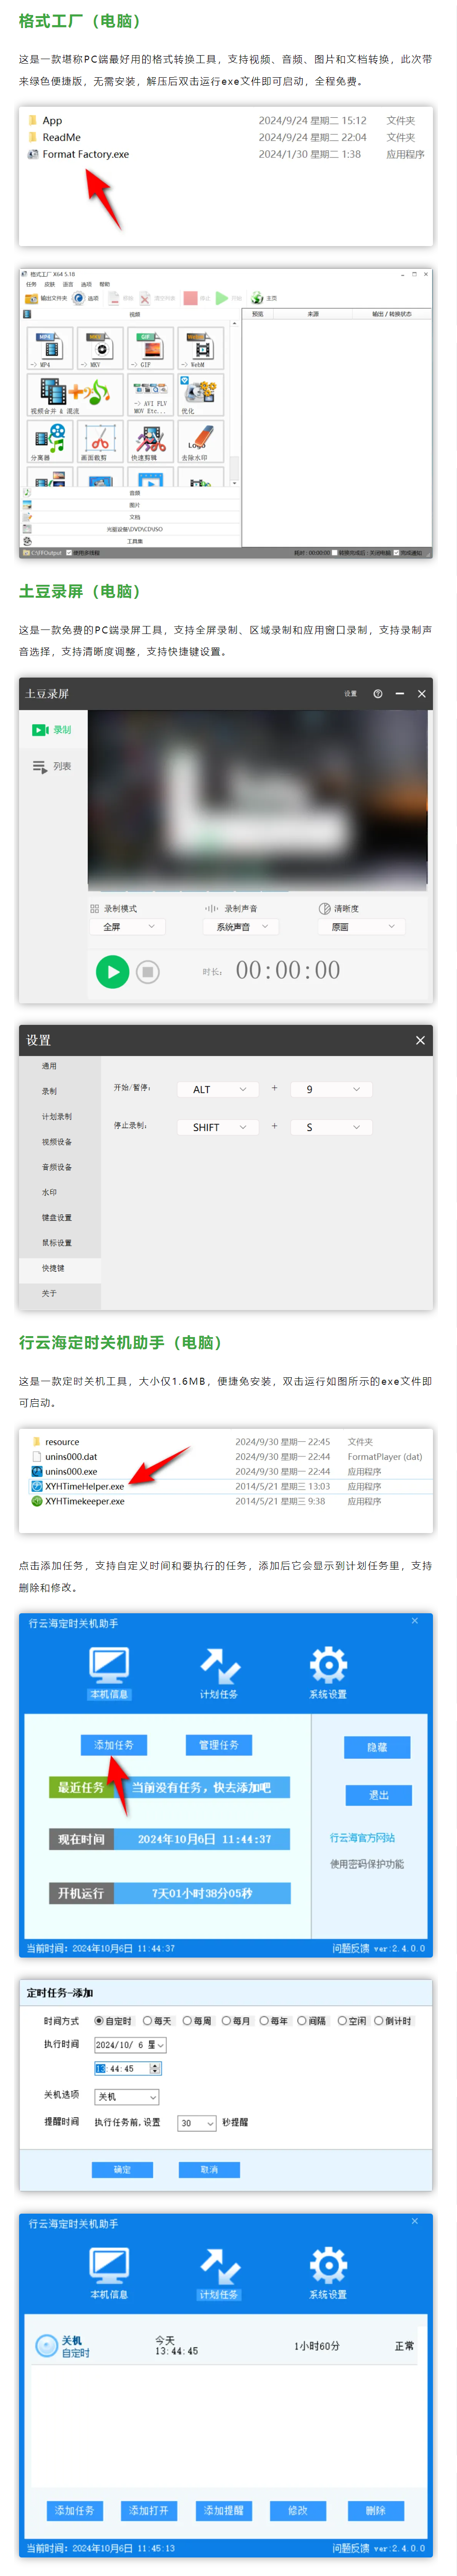Select 录制 tab in 土豆录屏 sidebar
The height and width of the screenshot is (2576, 457).
click(x=52, y=730)
